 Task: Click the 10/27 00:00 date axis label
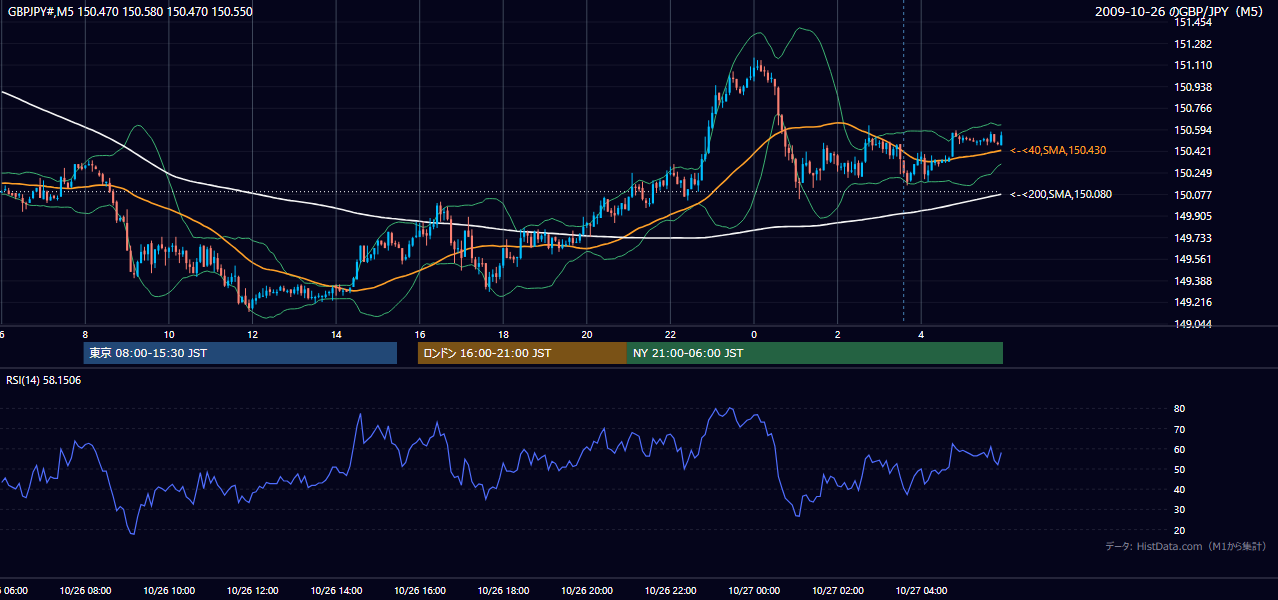(754, 591)
